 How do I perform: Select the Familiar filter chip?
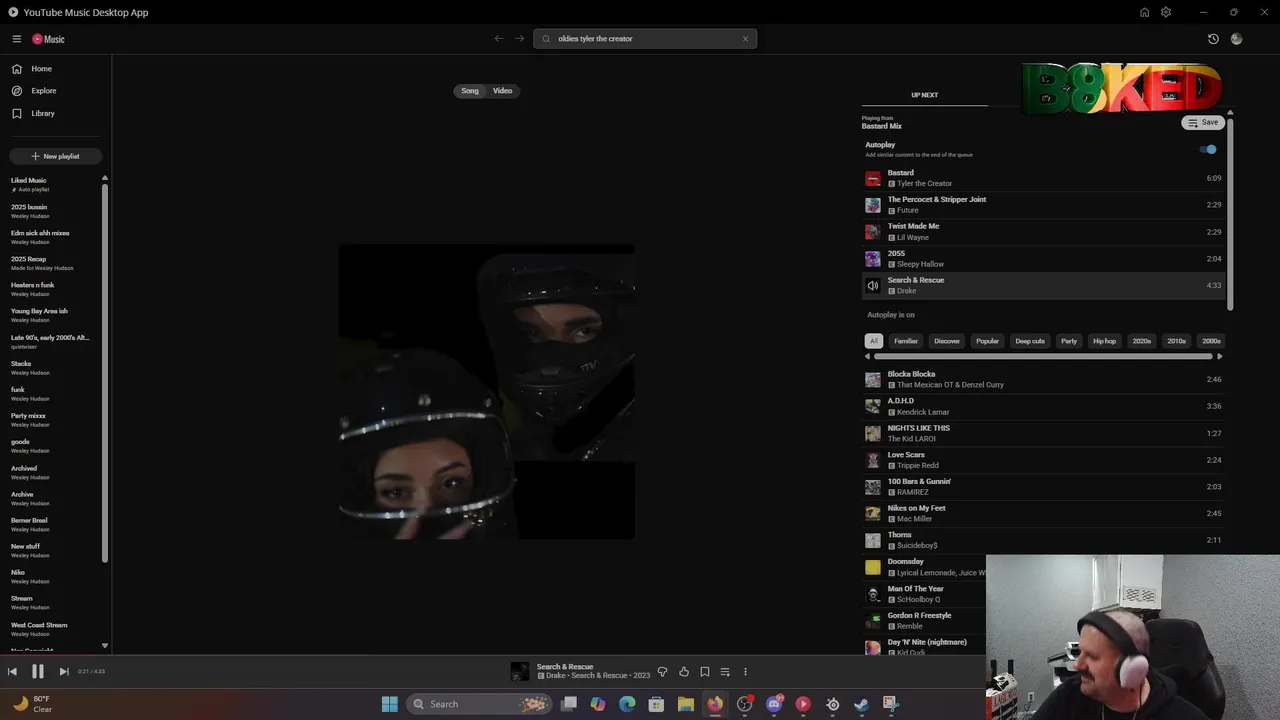coord(906,341)
